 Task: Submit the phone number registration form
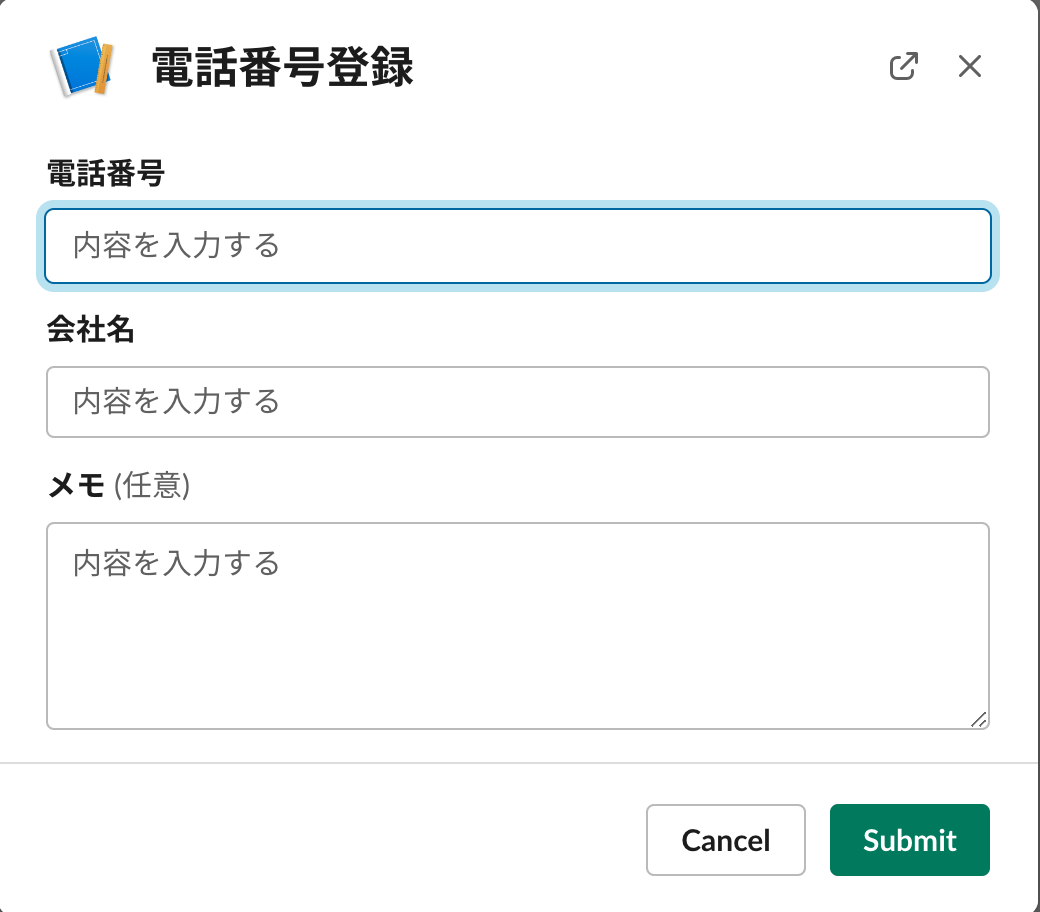(x=909, y=840)
